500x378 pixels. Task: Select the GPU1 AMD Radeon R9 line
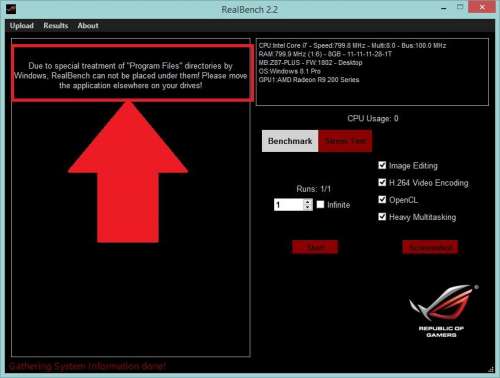[x=309, y=80]
